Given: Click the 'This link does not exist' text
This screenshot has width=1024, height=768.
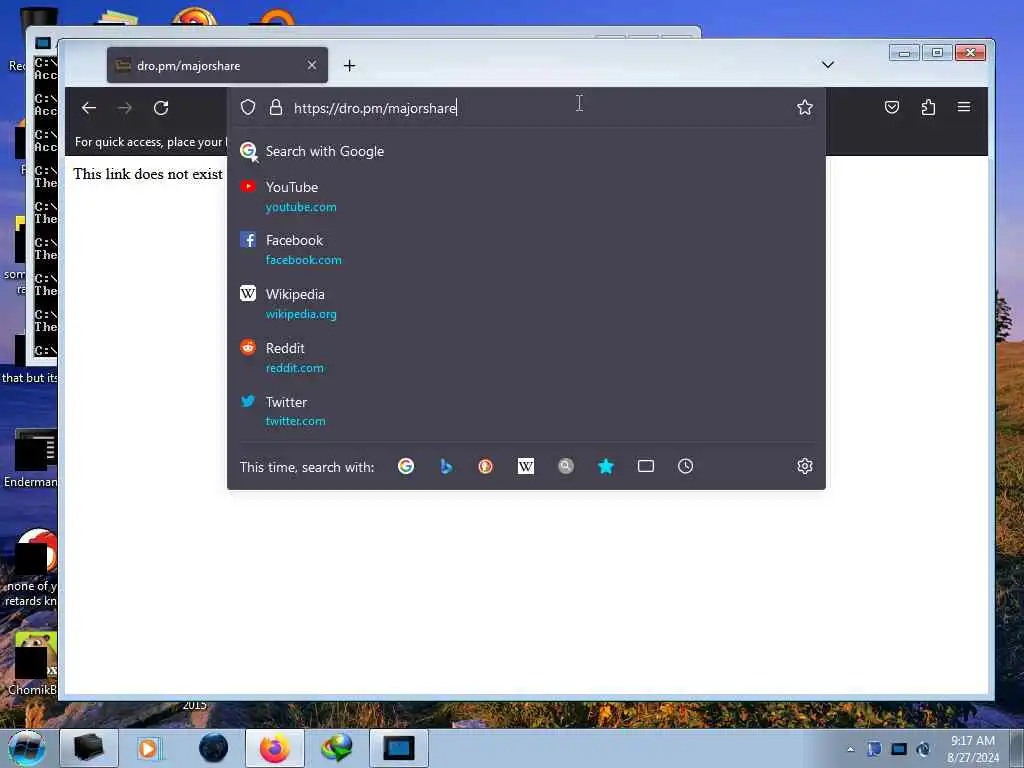Looking at the screenshot, I should click(148, 174).
